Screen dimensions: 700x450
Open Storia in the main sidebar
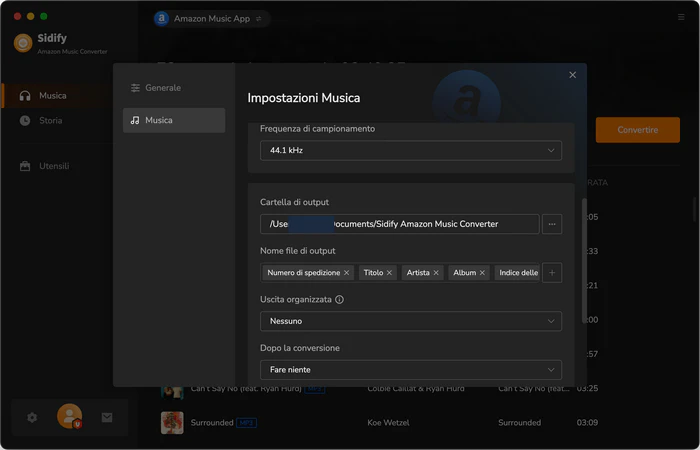[x=50, y=121]
